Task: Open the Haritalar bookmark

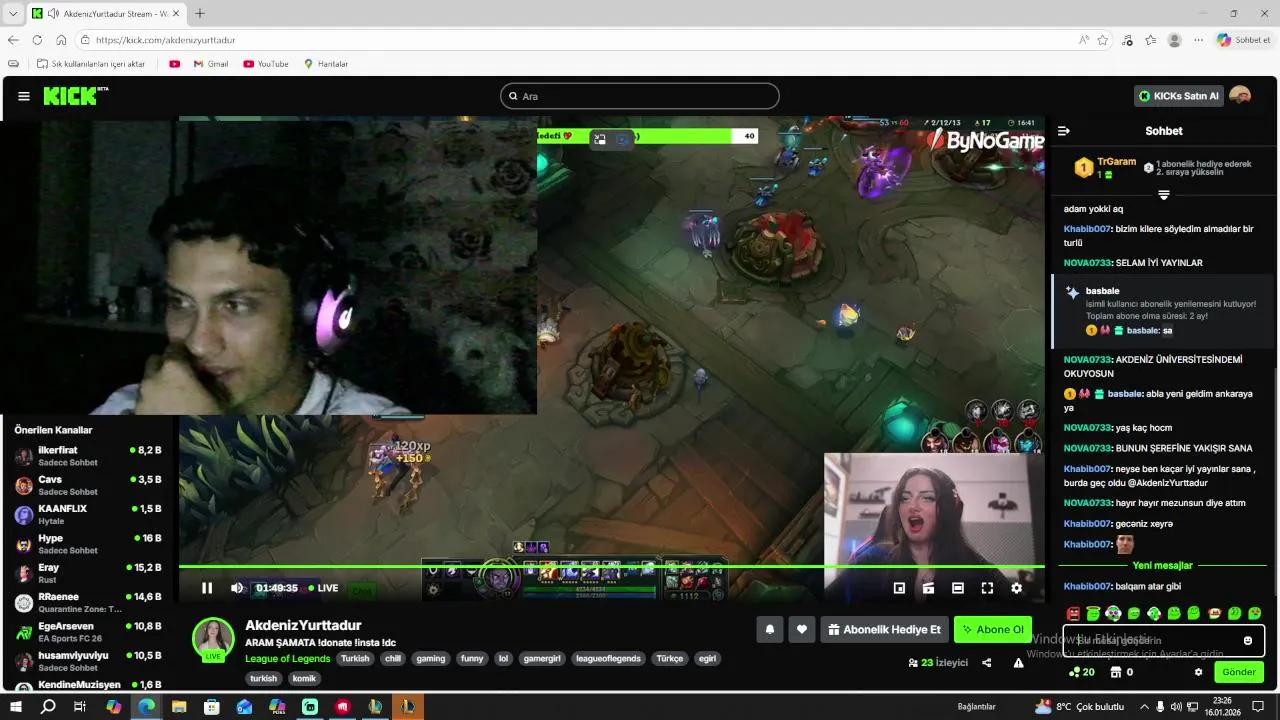Action: click(x=326, y=64)
